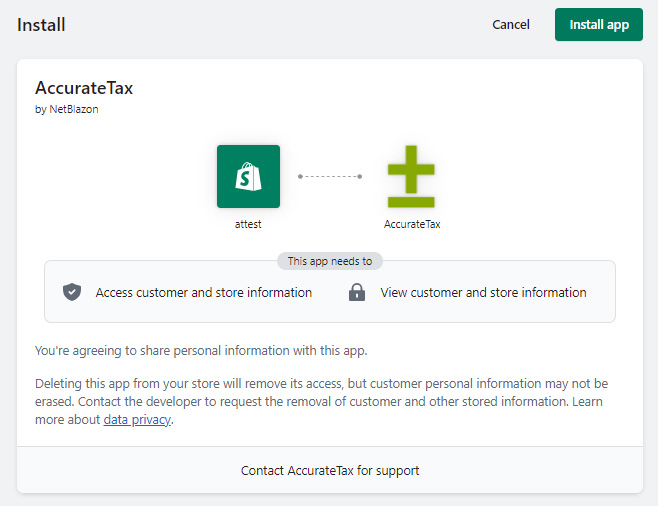Screen dimensions: 658x506
Task: Click the AccurateTax heading title
Action: (x=84, y=88)
